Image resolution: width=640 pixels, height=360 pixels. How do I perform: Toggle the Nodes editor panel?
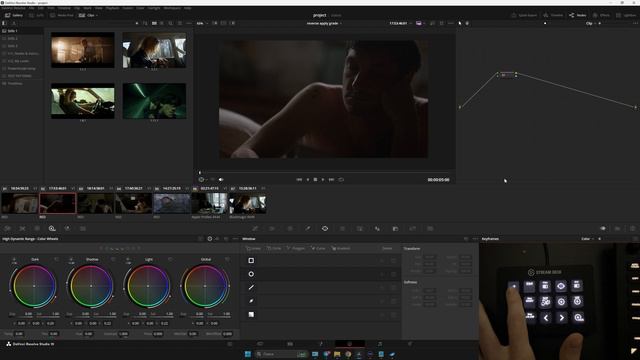pyautogui.click(x=578, y=15)
